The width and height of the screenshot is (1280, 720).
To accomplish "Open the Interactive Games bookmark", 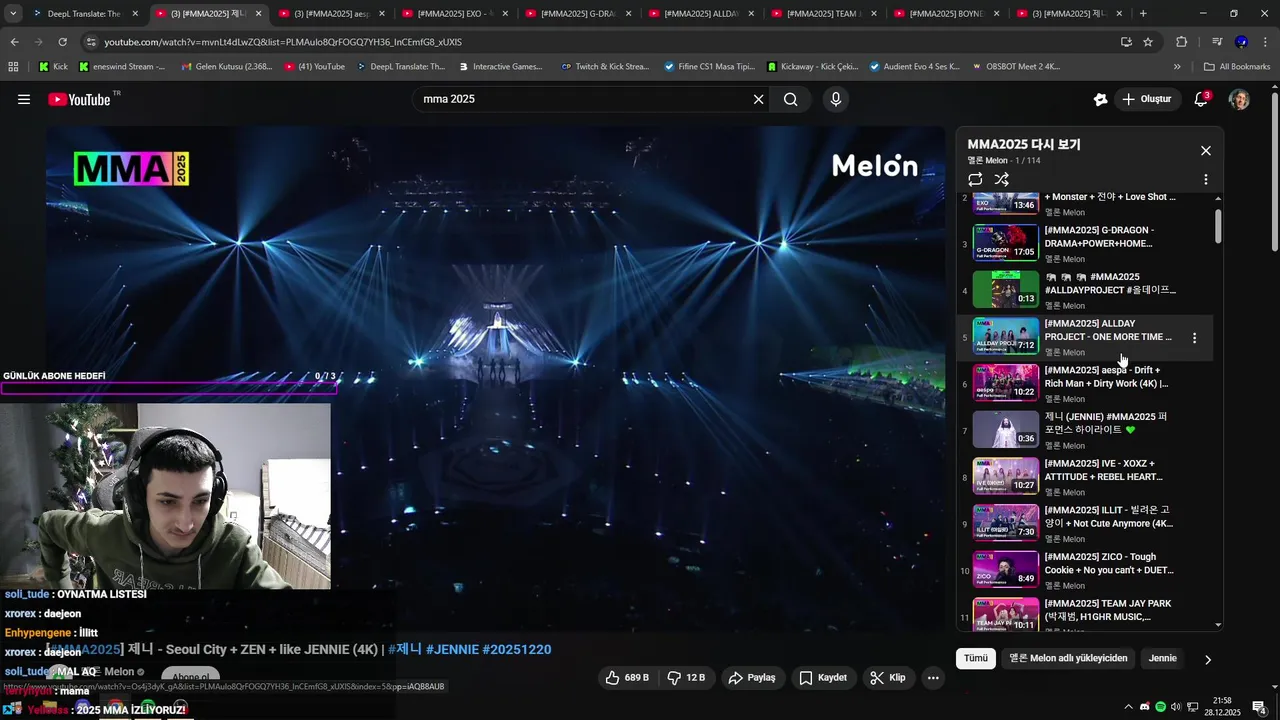I will 501,67.
